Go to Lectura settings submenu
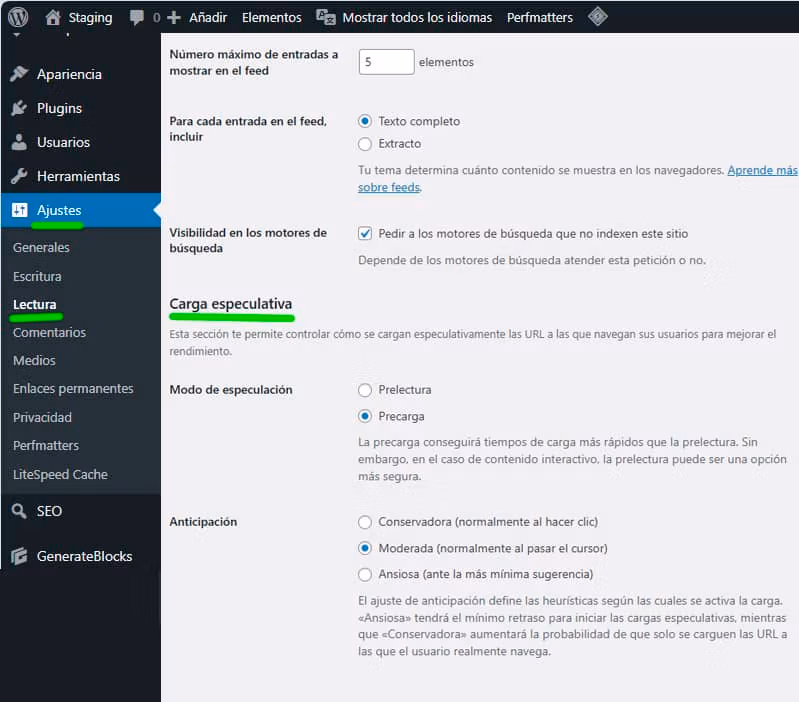The width and height of the screenshot is (799, 702). [x=35, y=304]
